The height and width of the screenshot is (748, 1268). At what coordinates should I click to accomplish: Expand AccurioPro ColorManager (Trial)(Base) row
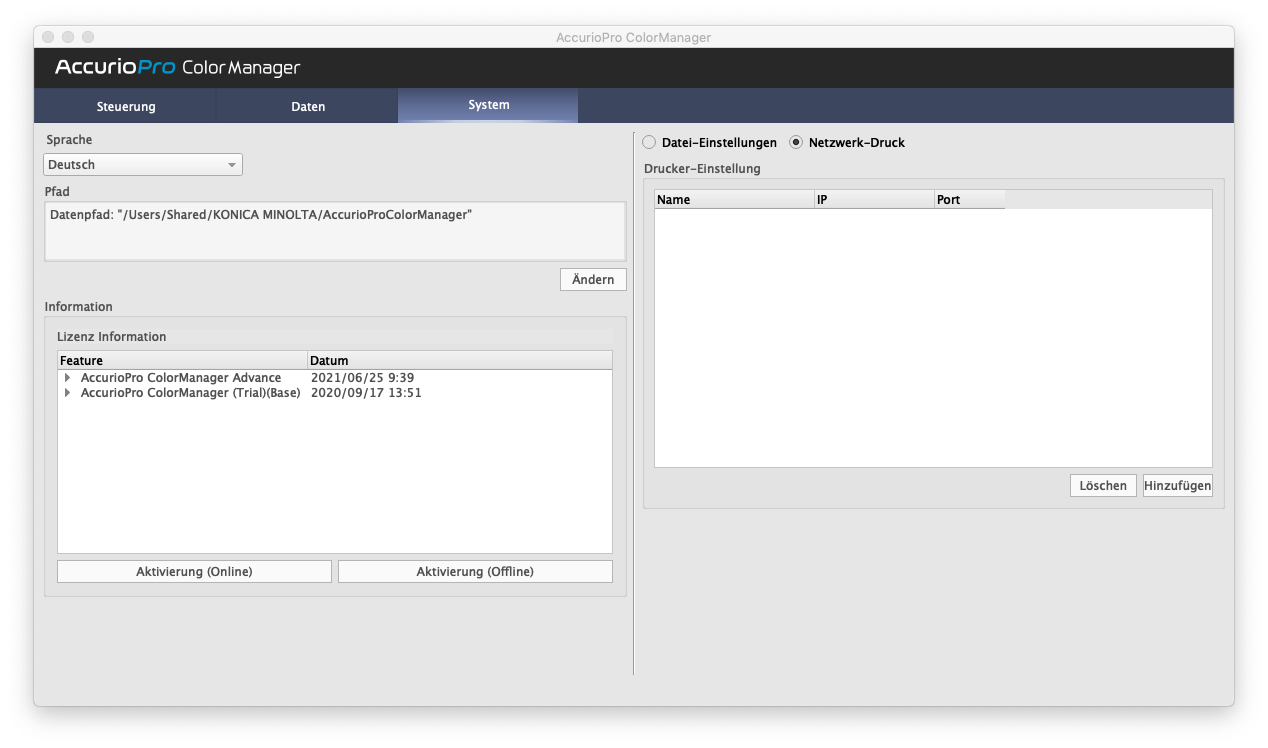[x=68, y=393]
